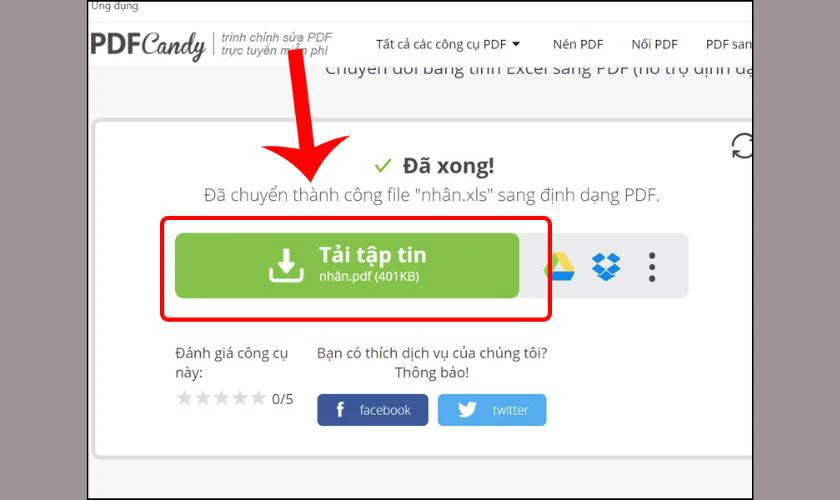
Task: Expand Tất cả các công cụ PDF dropdown
Action: click(x=447, y=44)
